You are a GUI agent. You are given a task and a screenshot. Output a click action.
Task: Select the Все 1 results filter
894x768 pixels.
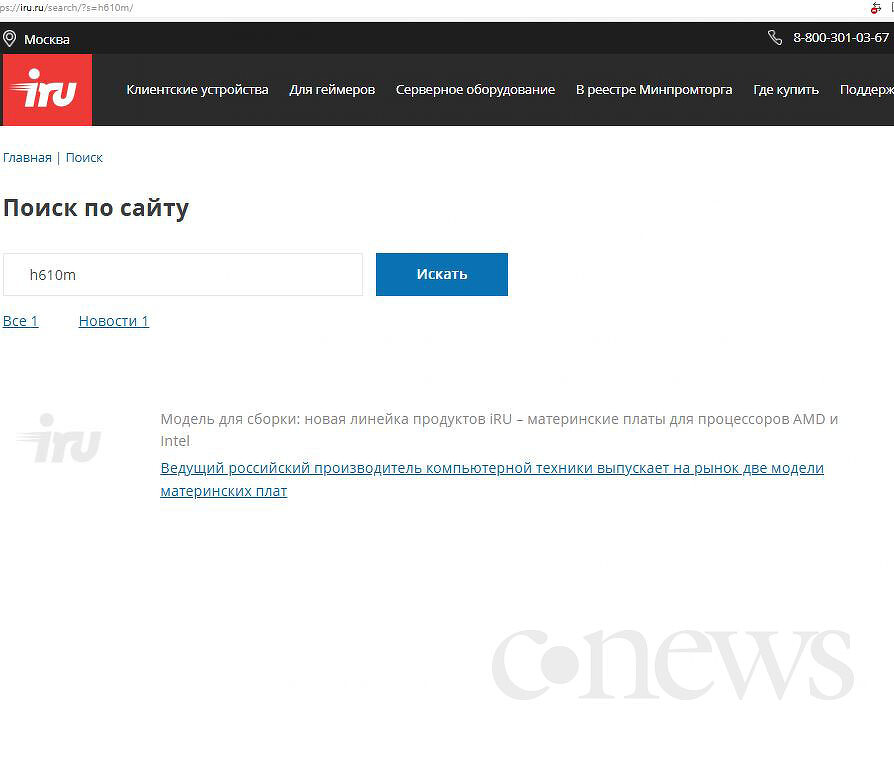click(21, 321)
